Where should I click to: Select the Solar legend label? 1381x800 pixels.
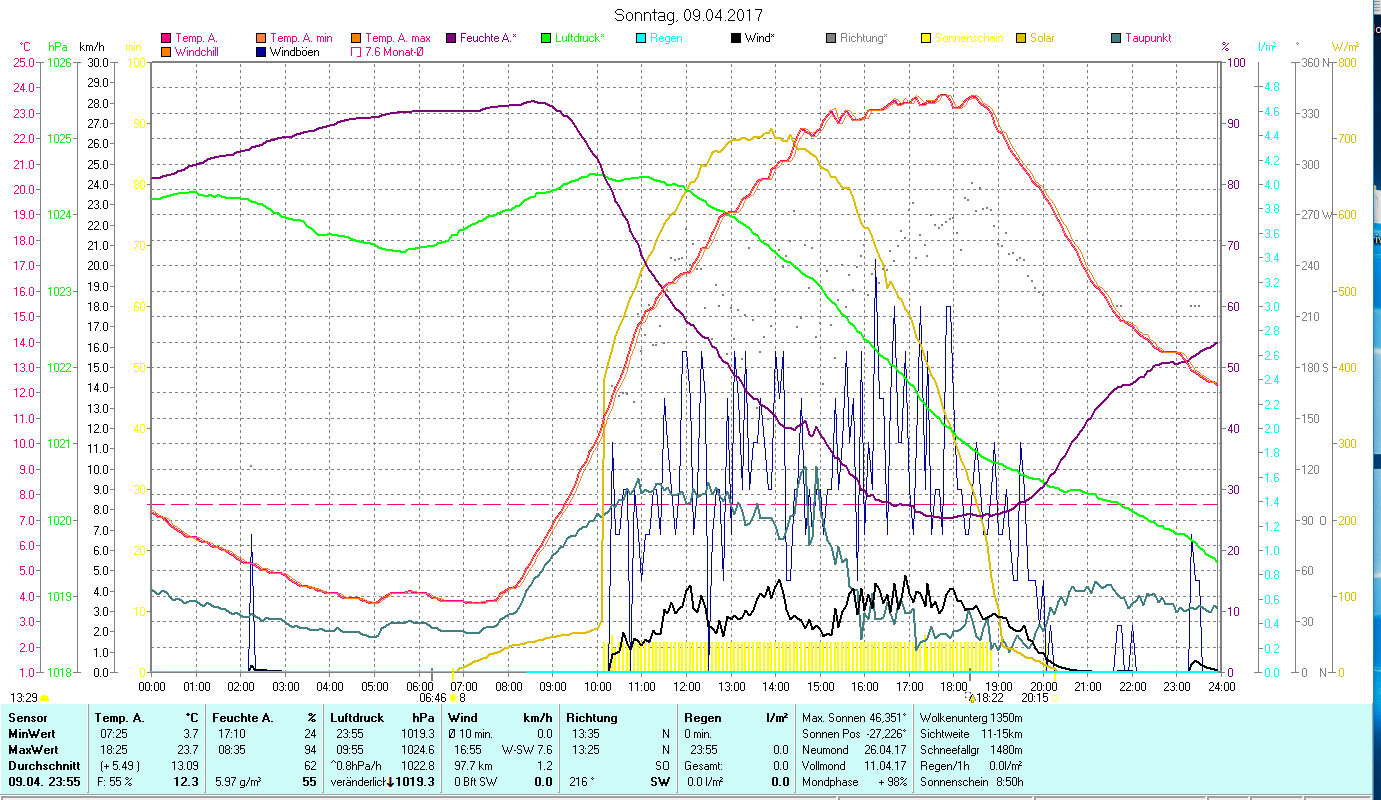click(1044, 39)
